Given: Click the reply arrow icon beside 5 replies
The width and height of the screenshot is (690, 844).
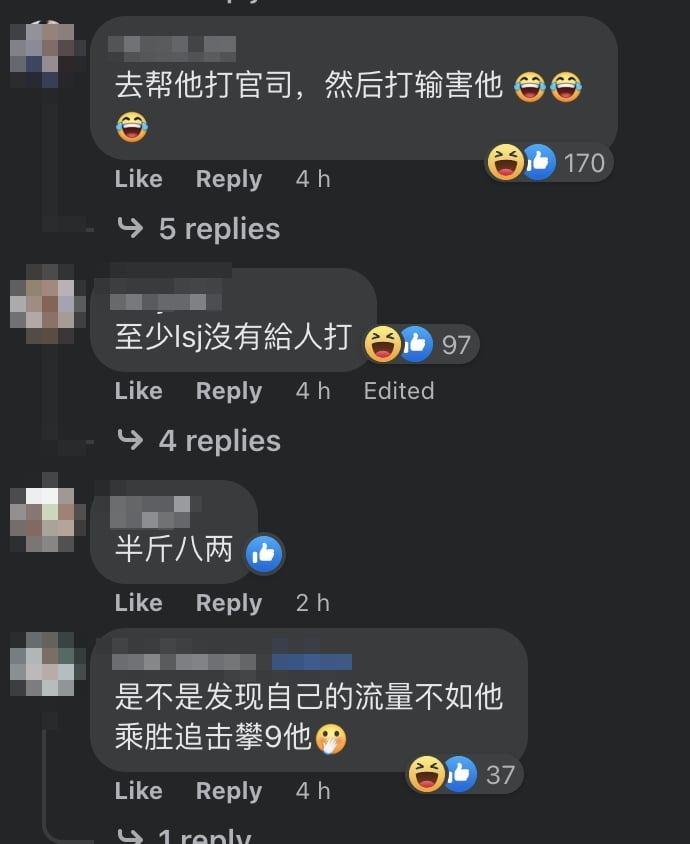Looking at the screenshot, I should point(130,228).
